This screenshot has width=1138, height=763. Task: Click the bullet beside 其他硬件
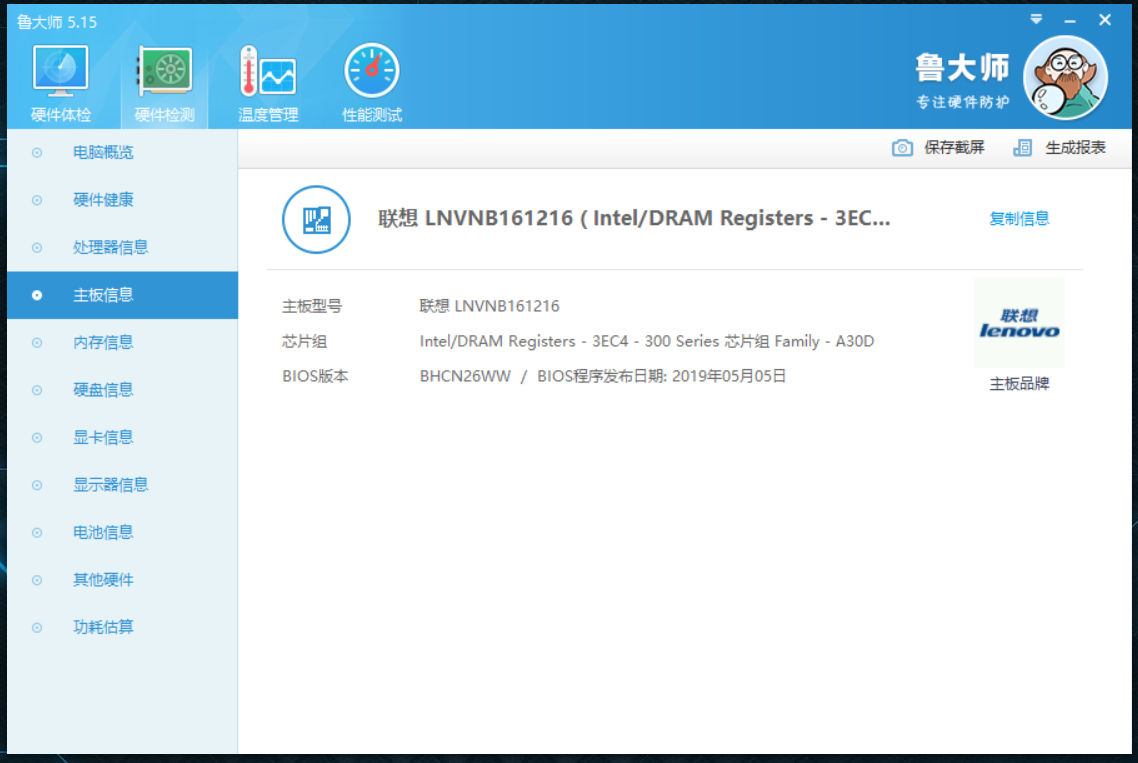(x=37, y=580)
